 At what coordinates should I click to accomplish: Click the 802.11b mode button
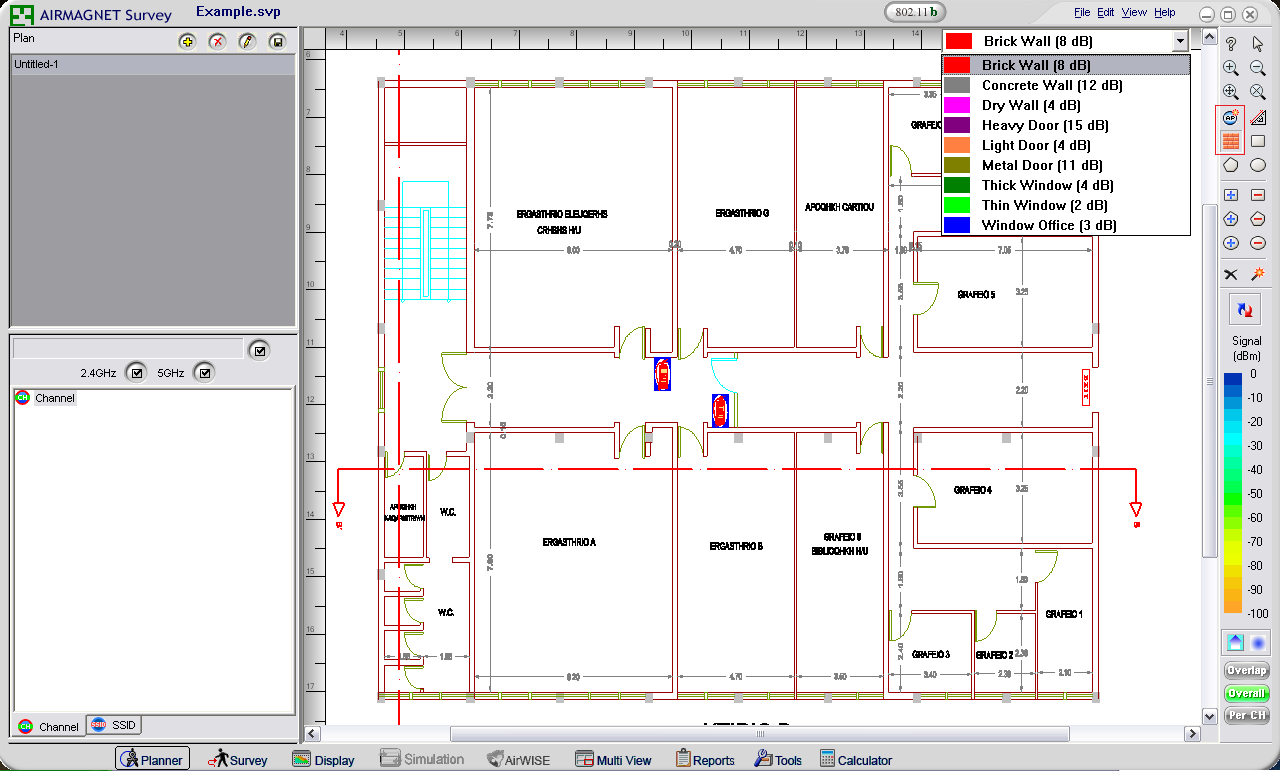[916, 12]
